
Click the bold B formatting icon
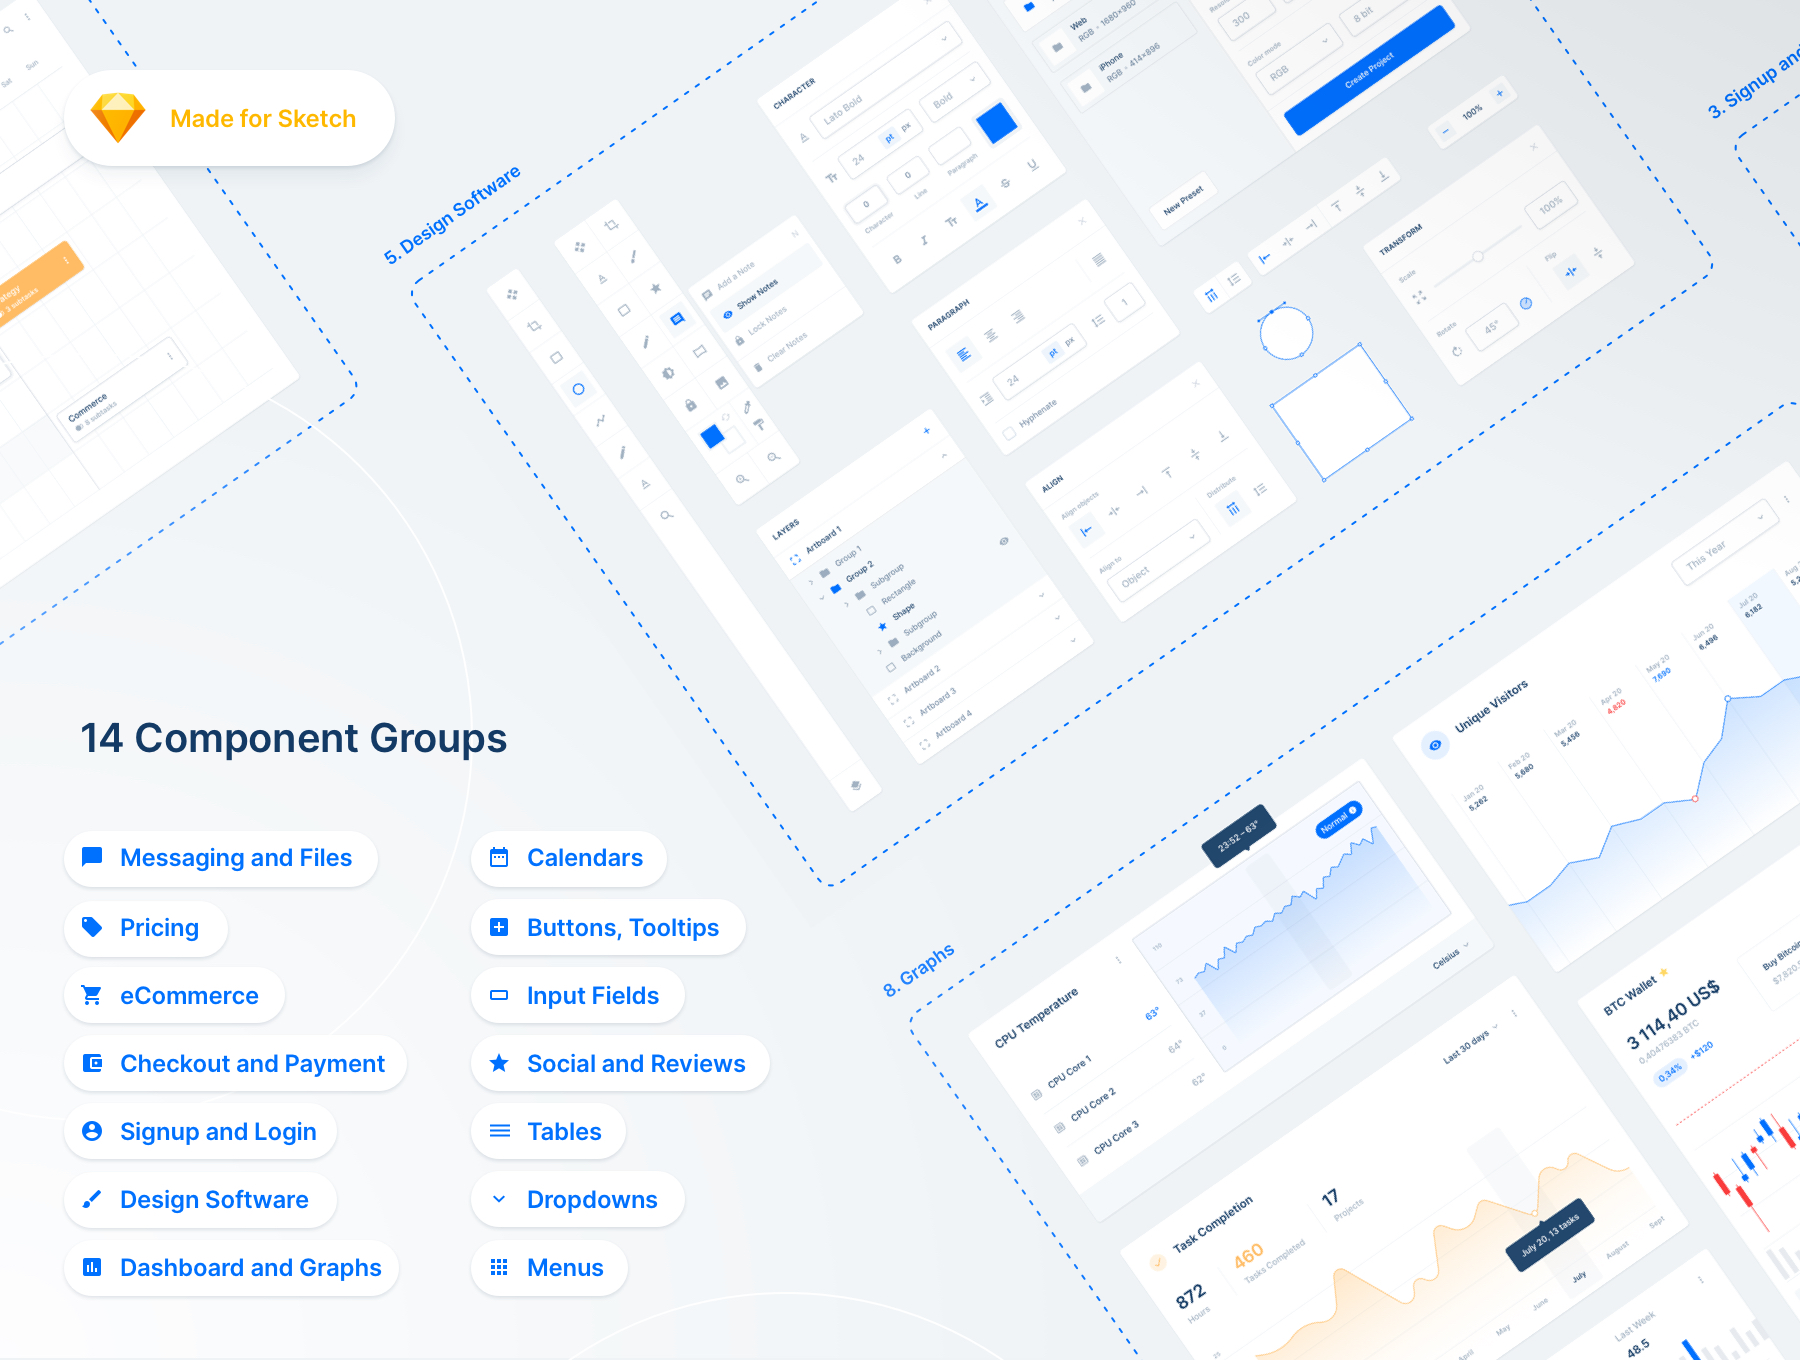897,260
